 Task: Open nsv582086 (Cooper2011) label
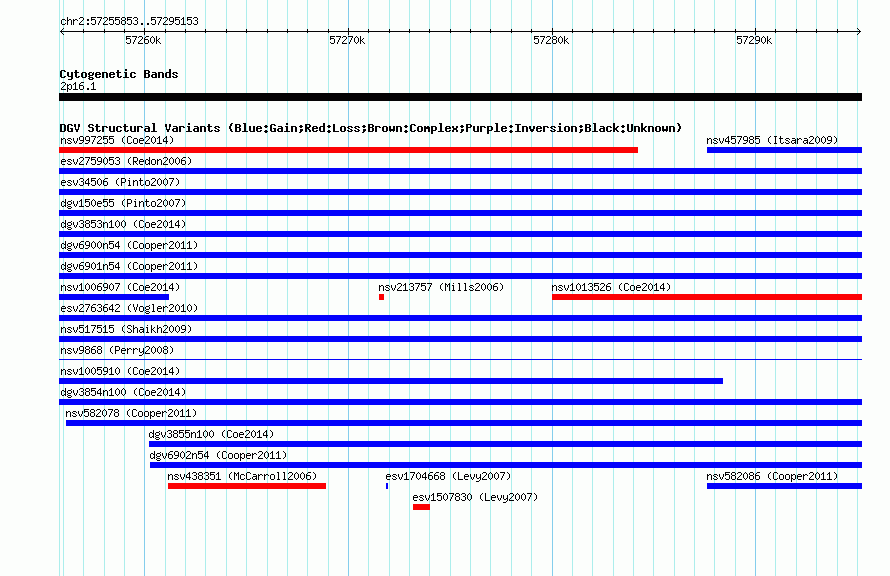[x=772, y=476]
